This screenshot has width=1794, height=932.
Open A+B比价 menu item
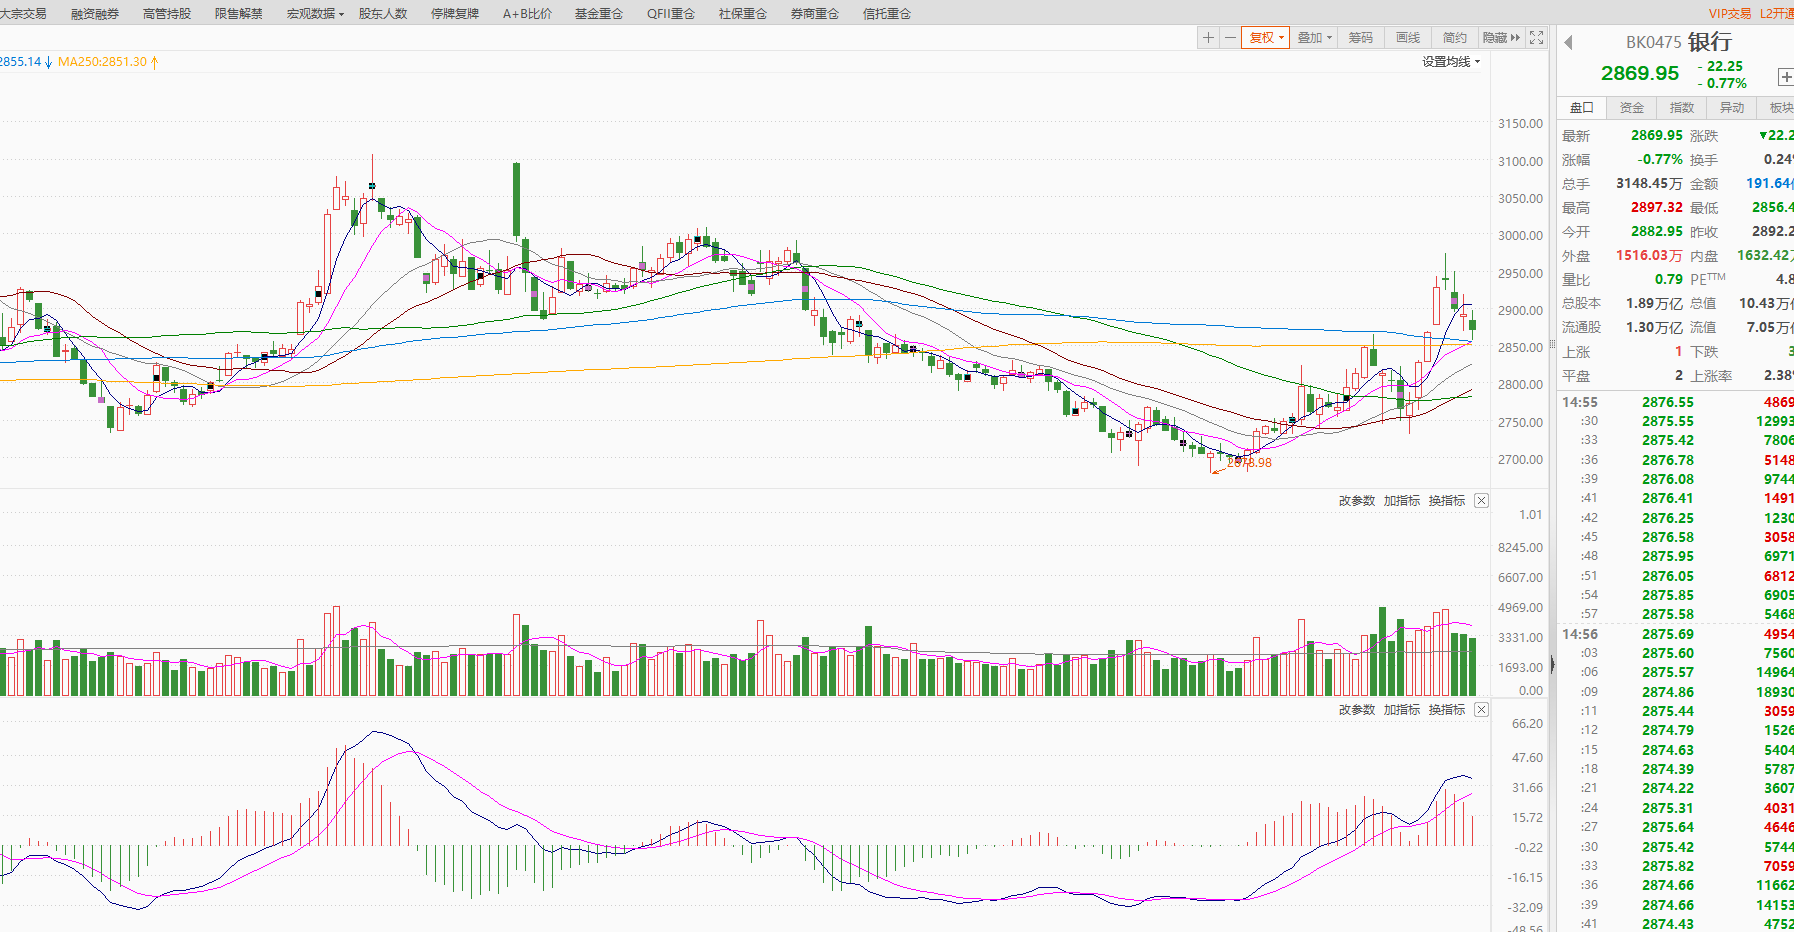(527, 14)
